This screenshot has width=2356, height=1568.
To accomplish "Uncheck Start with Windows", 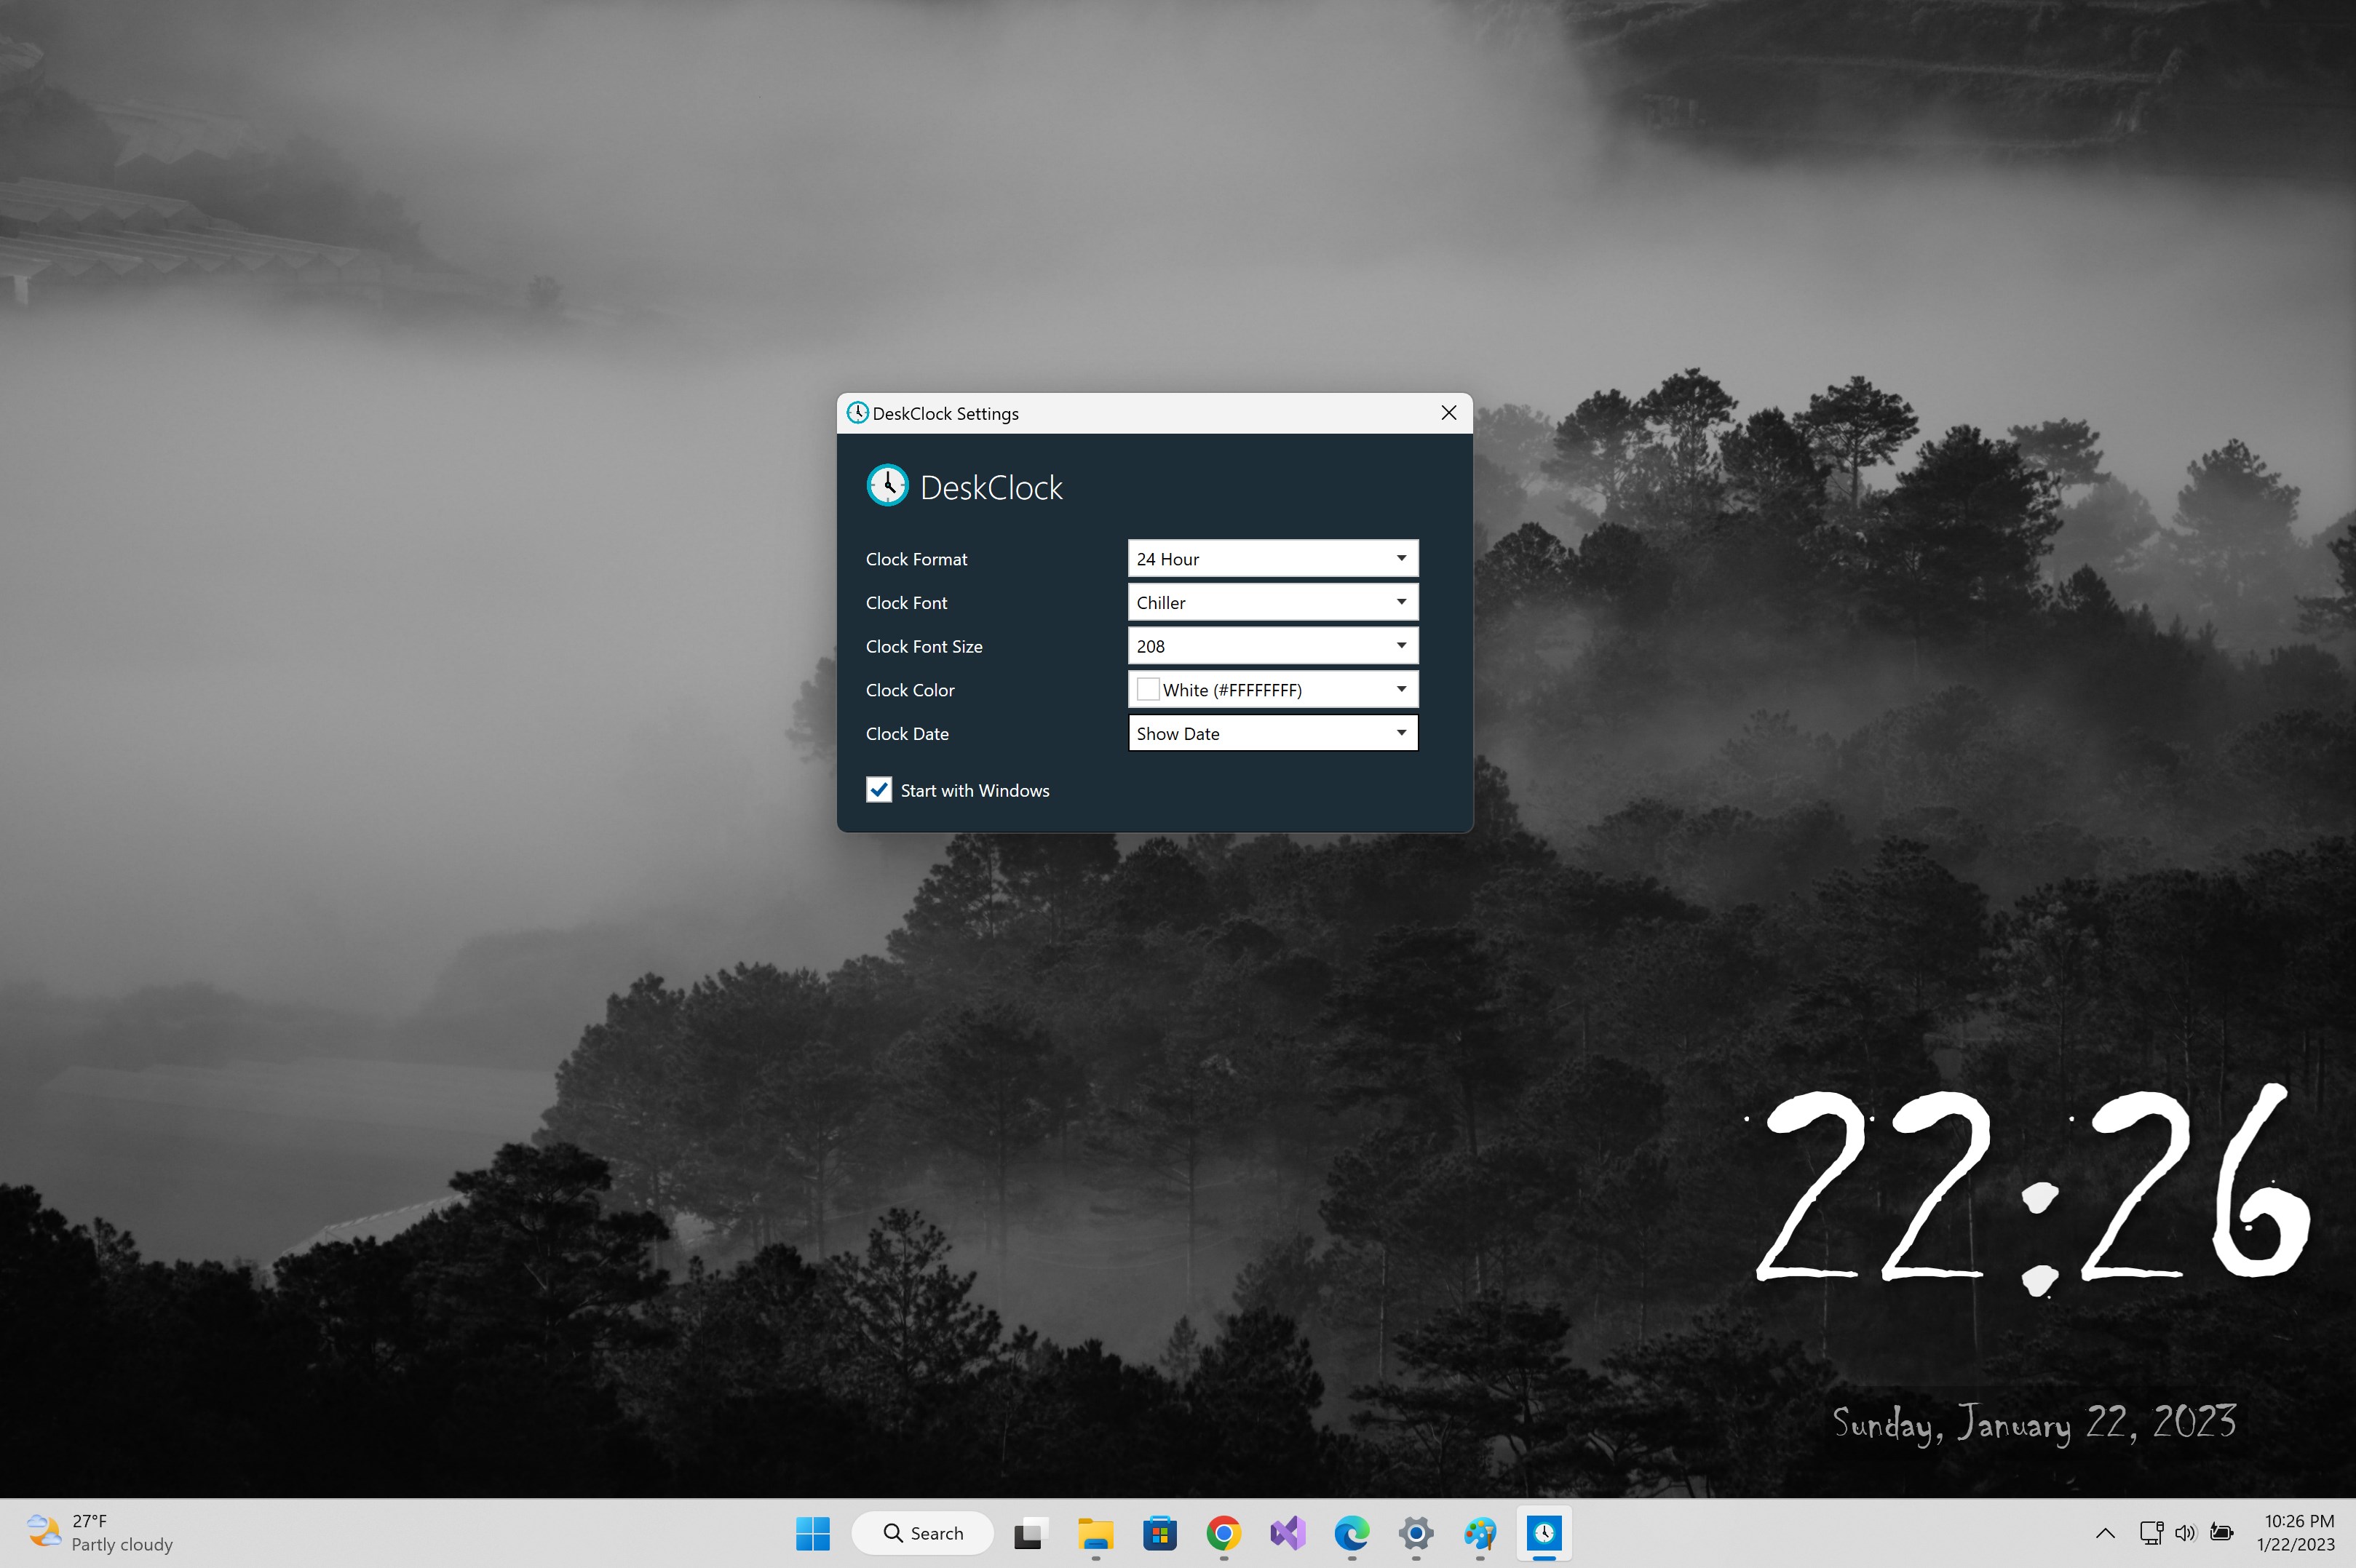I will point(878,790).
